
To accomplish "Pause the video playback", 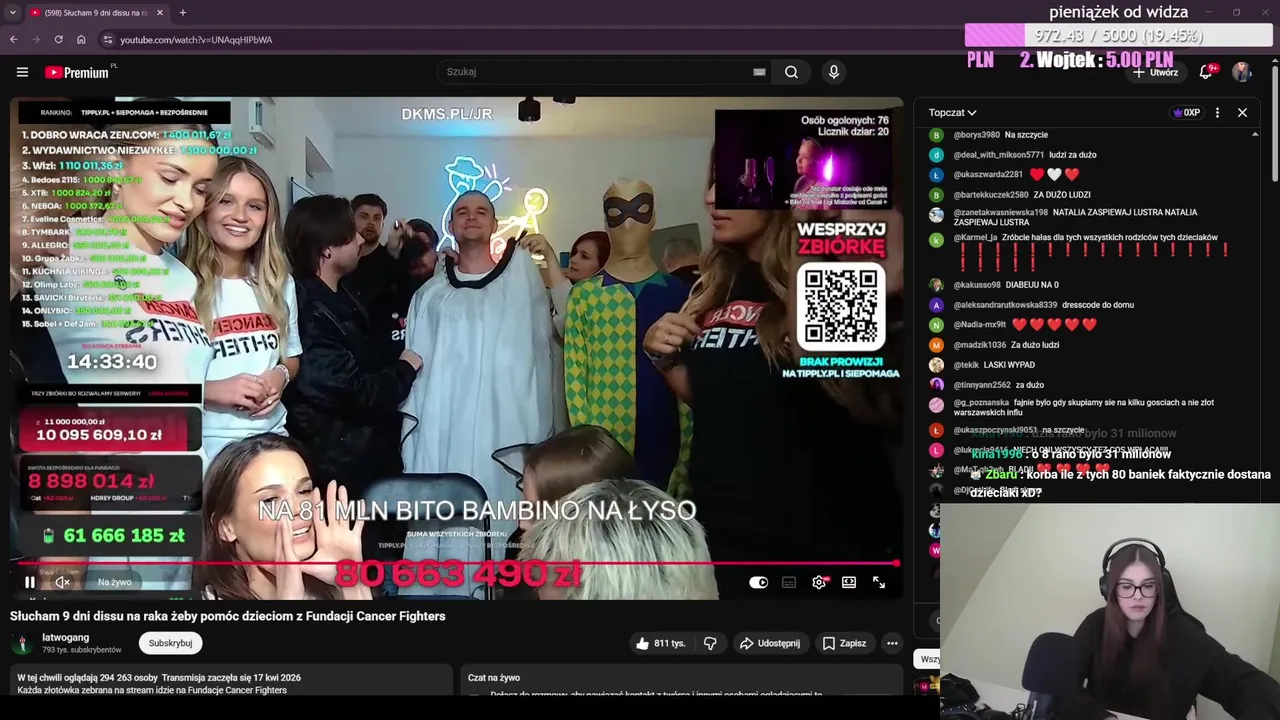I will click(30, 582).
